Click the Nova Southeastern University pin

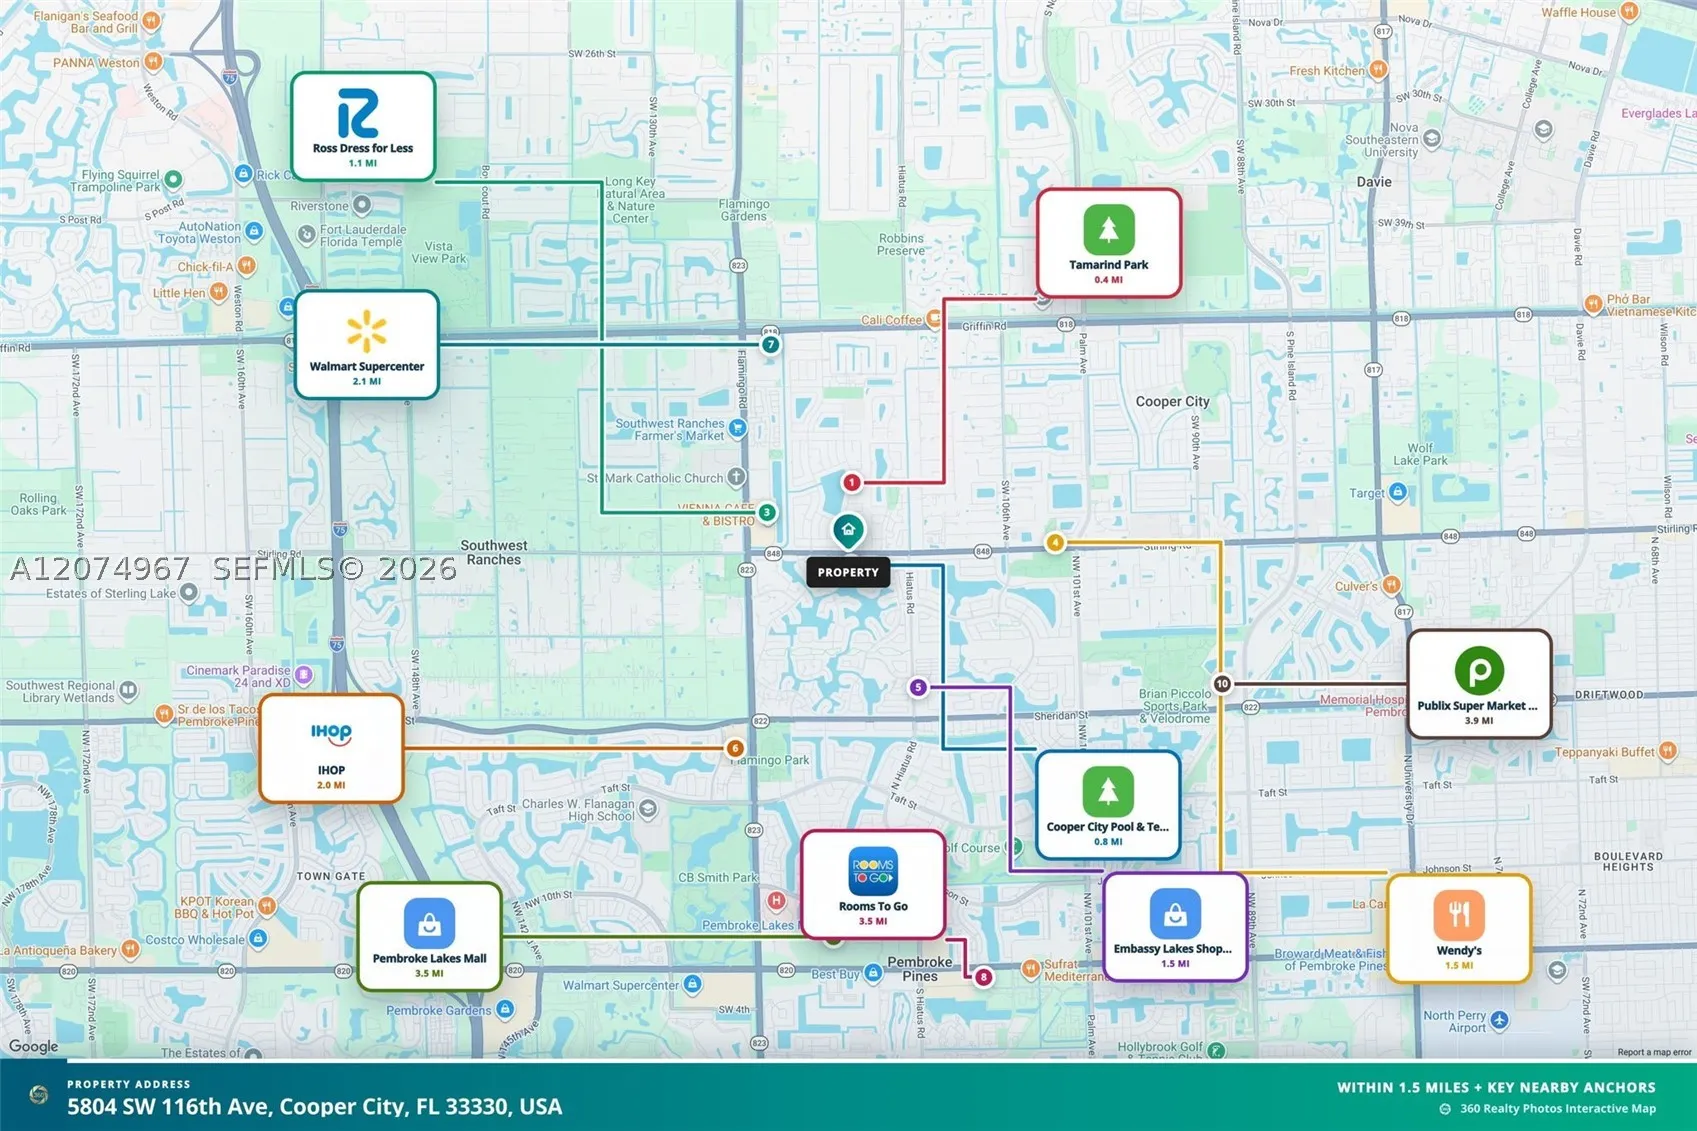coord(1432,139)
